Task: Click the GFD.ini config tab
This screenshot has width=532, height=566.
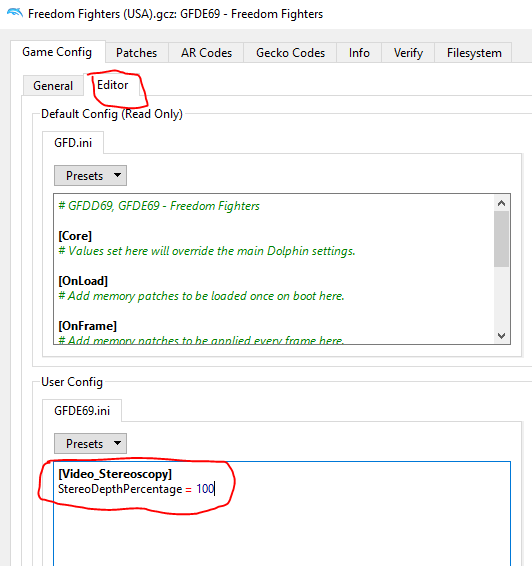Action: click(73, 143)
